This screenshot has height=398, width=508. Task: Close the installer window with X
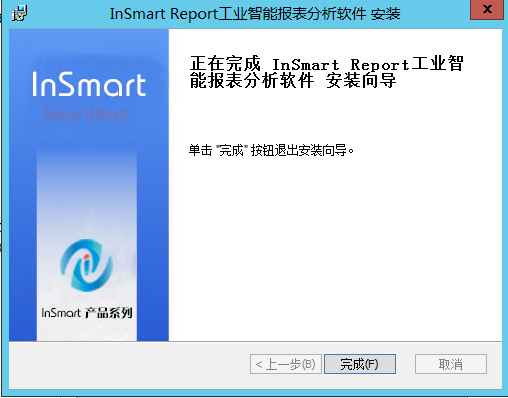coord(487,10)
